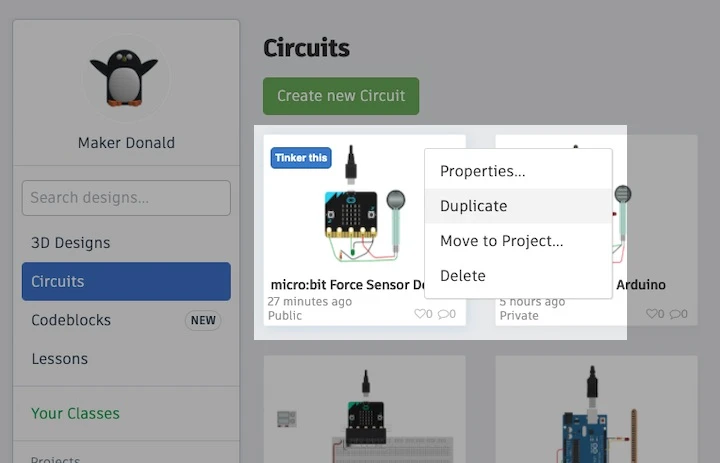720x463 pixels.
Task: Click the NEW badge beside Codeblocks
Action: (x=203, y=320)
